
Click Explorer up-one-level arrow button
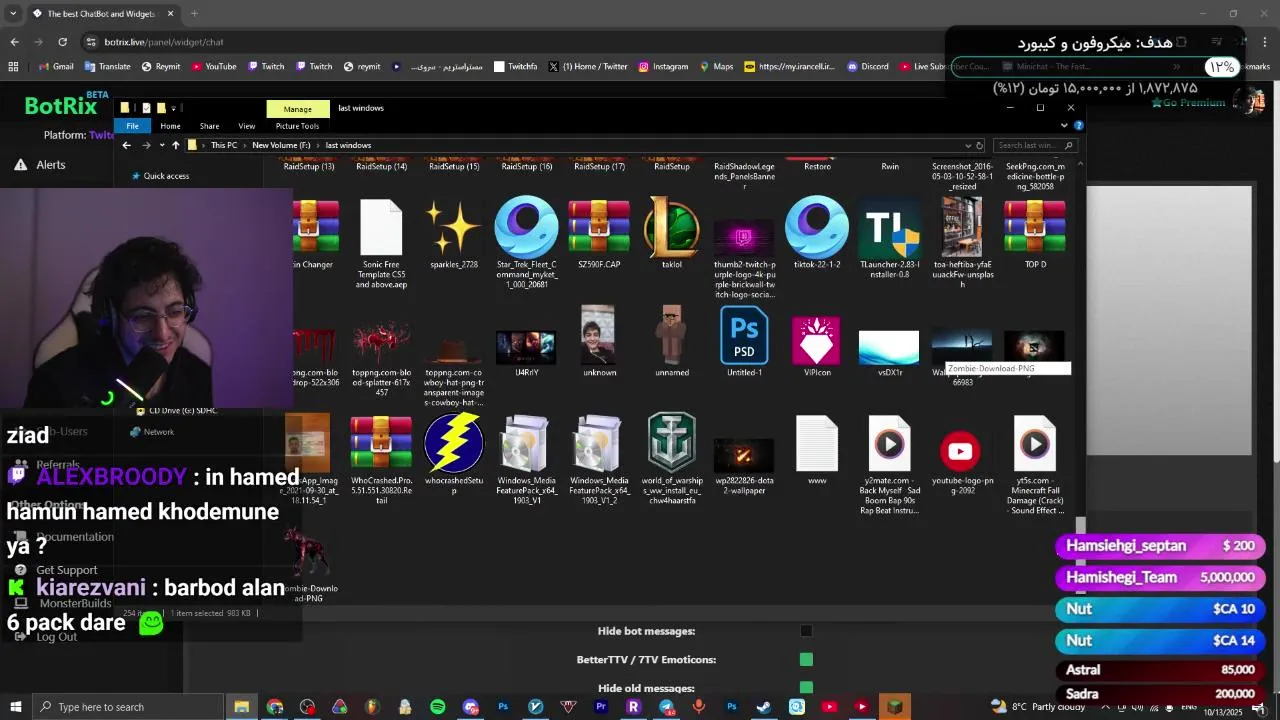tap(176, 145)
